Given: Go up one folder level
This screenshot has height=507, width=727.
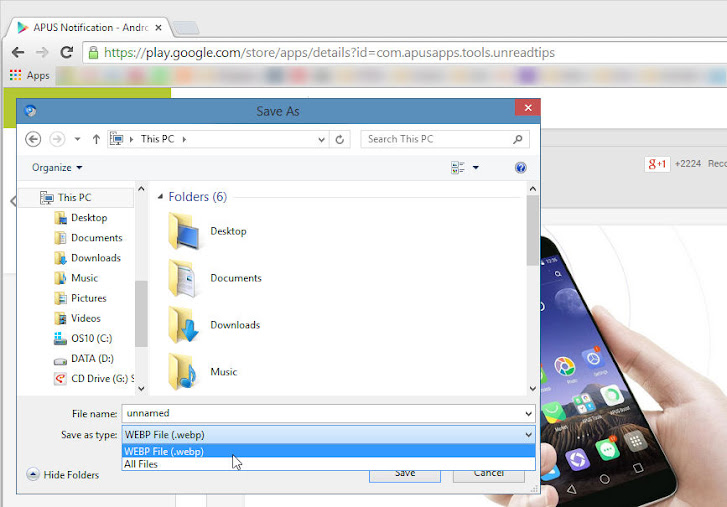Looking at the screenshot, I should [x=96, y=139].
